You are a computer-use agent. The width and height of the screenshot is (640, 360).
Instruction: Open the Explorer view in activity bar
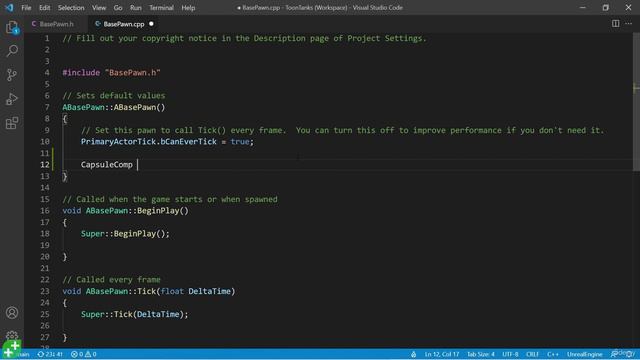pyautogui.click(x=12, y=28)
